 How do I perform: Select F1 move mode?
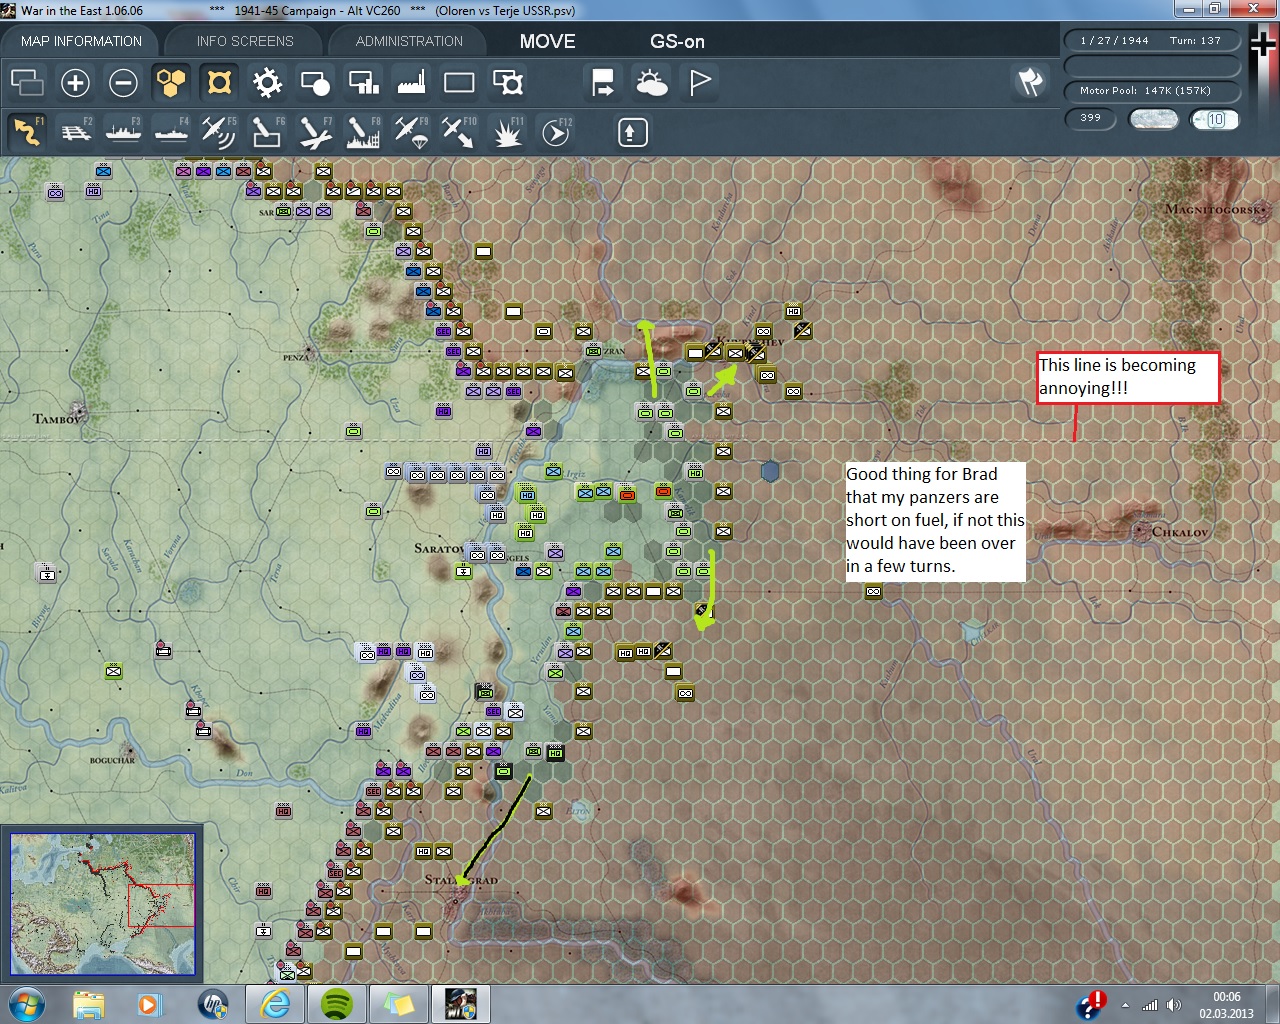(x=27, y=132)
